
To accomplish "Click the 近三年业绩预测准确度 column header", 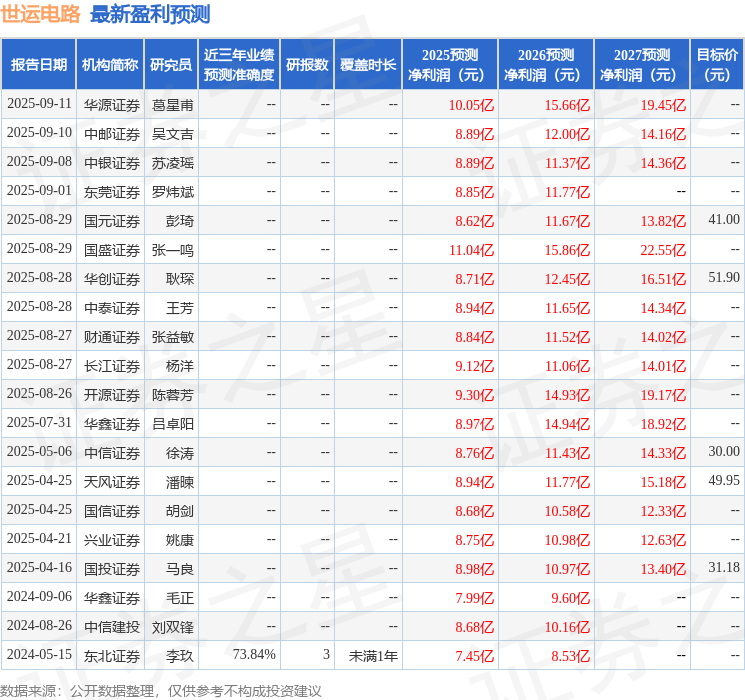I will coord(238,65).
